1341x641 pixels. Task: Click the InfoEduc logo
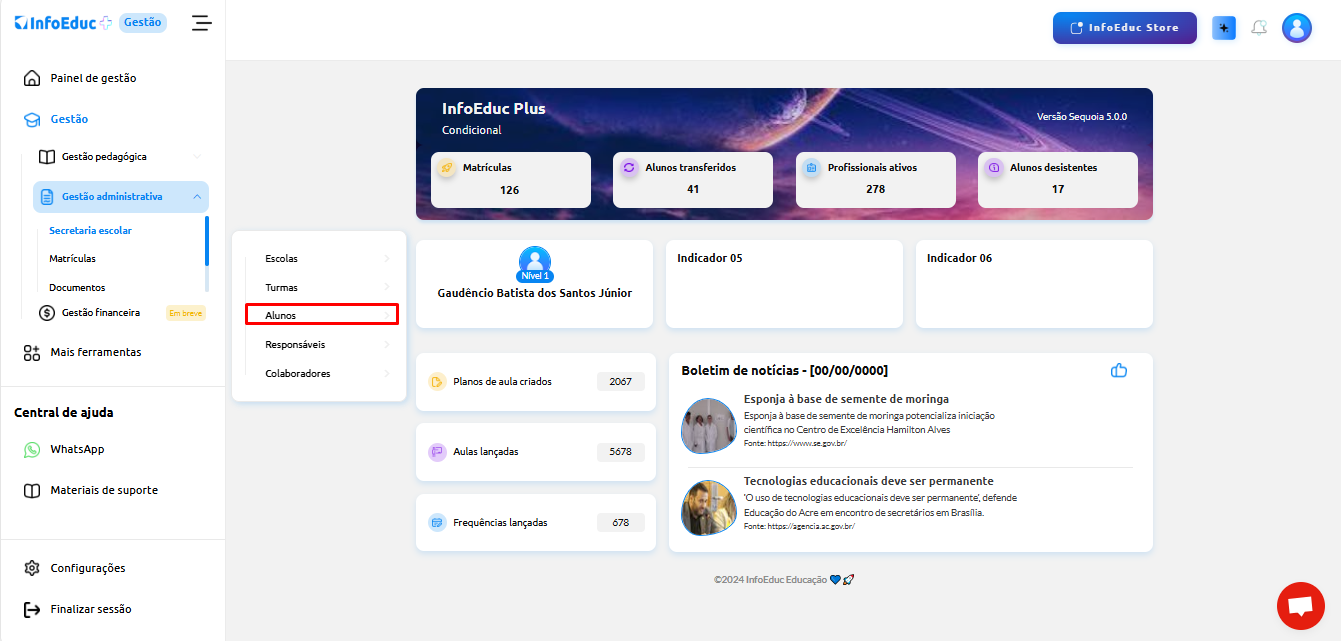[63, 22]
